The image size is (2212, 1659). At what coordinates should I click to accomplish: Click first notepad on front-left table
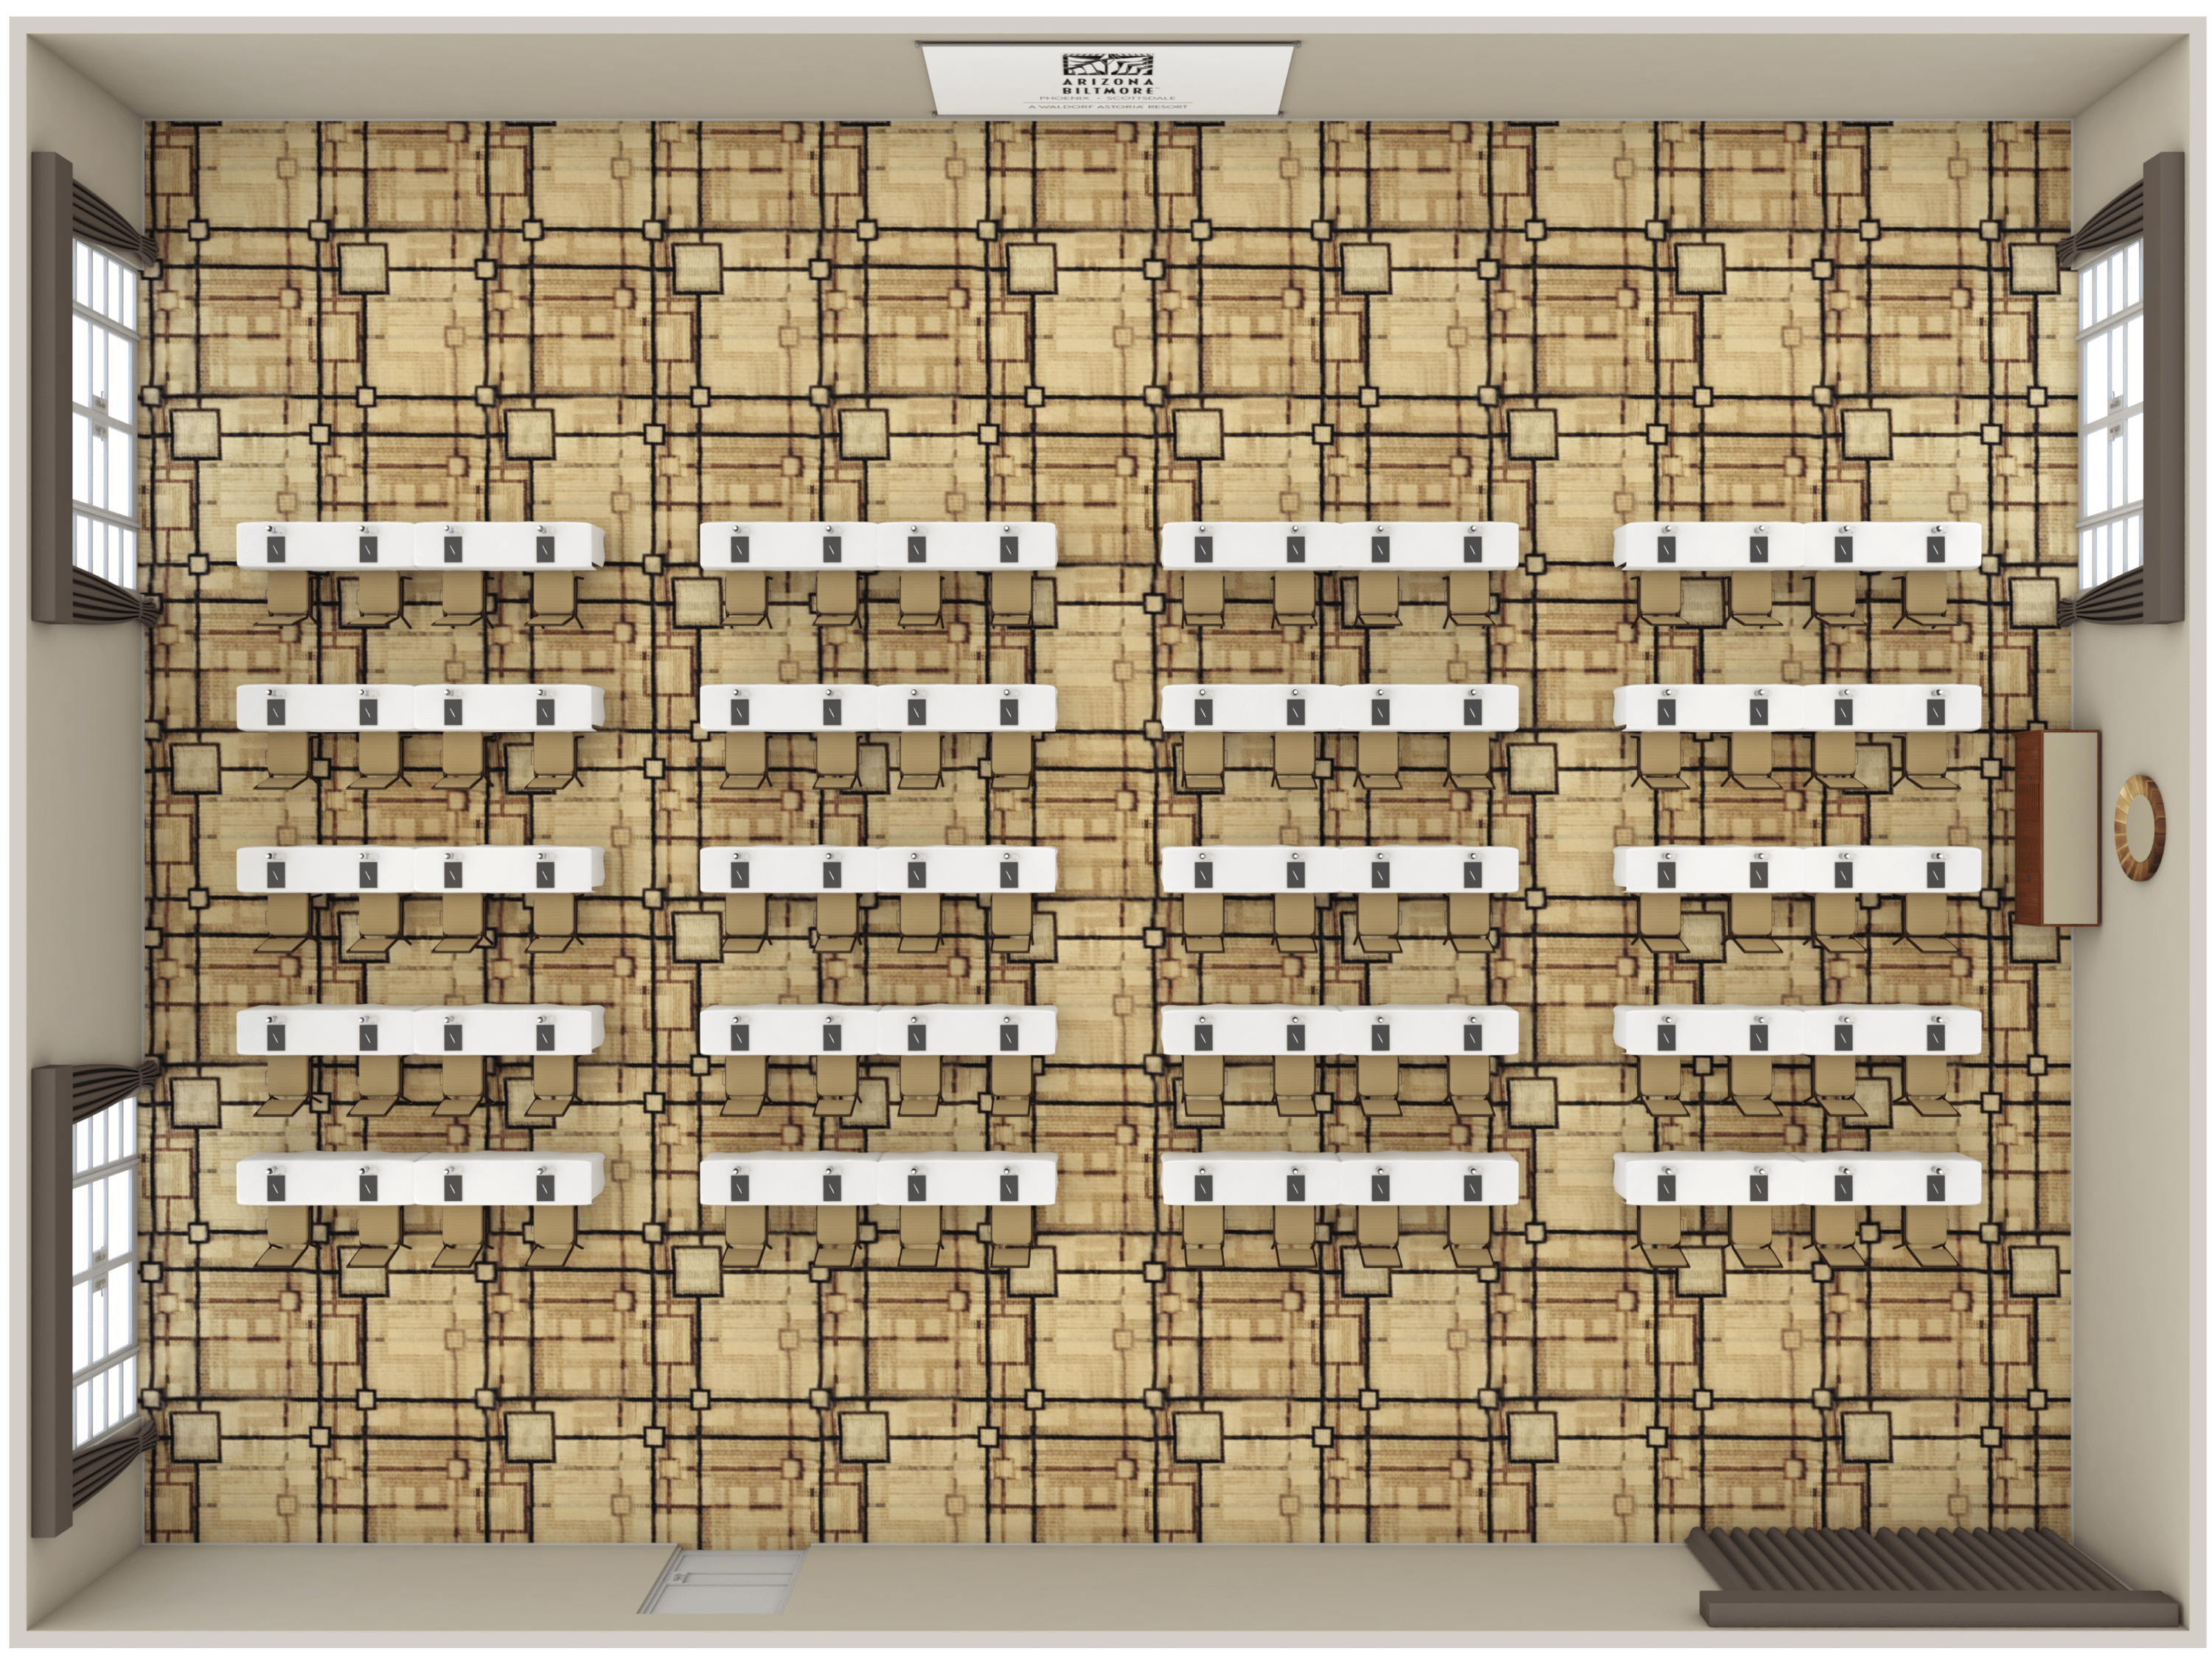coord(276,549)
